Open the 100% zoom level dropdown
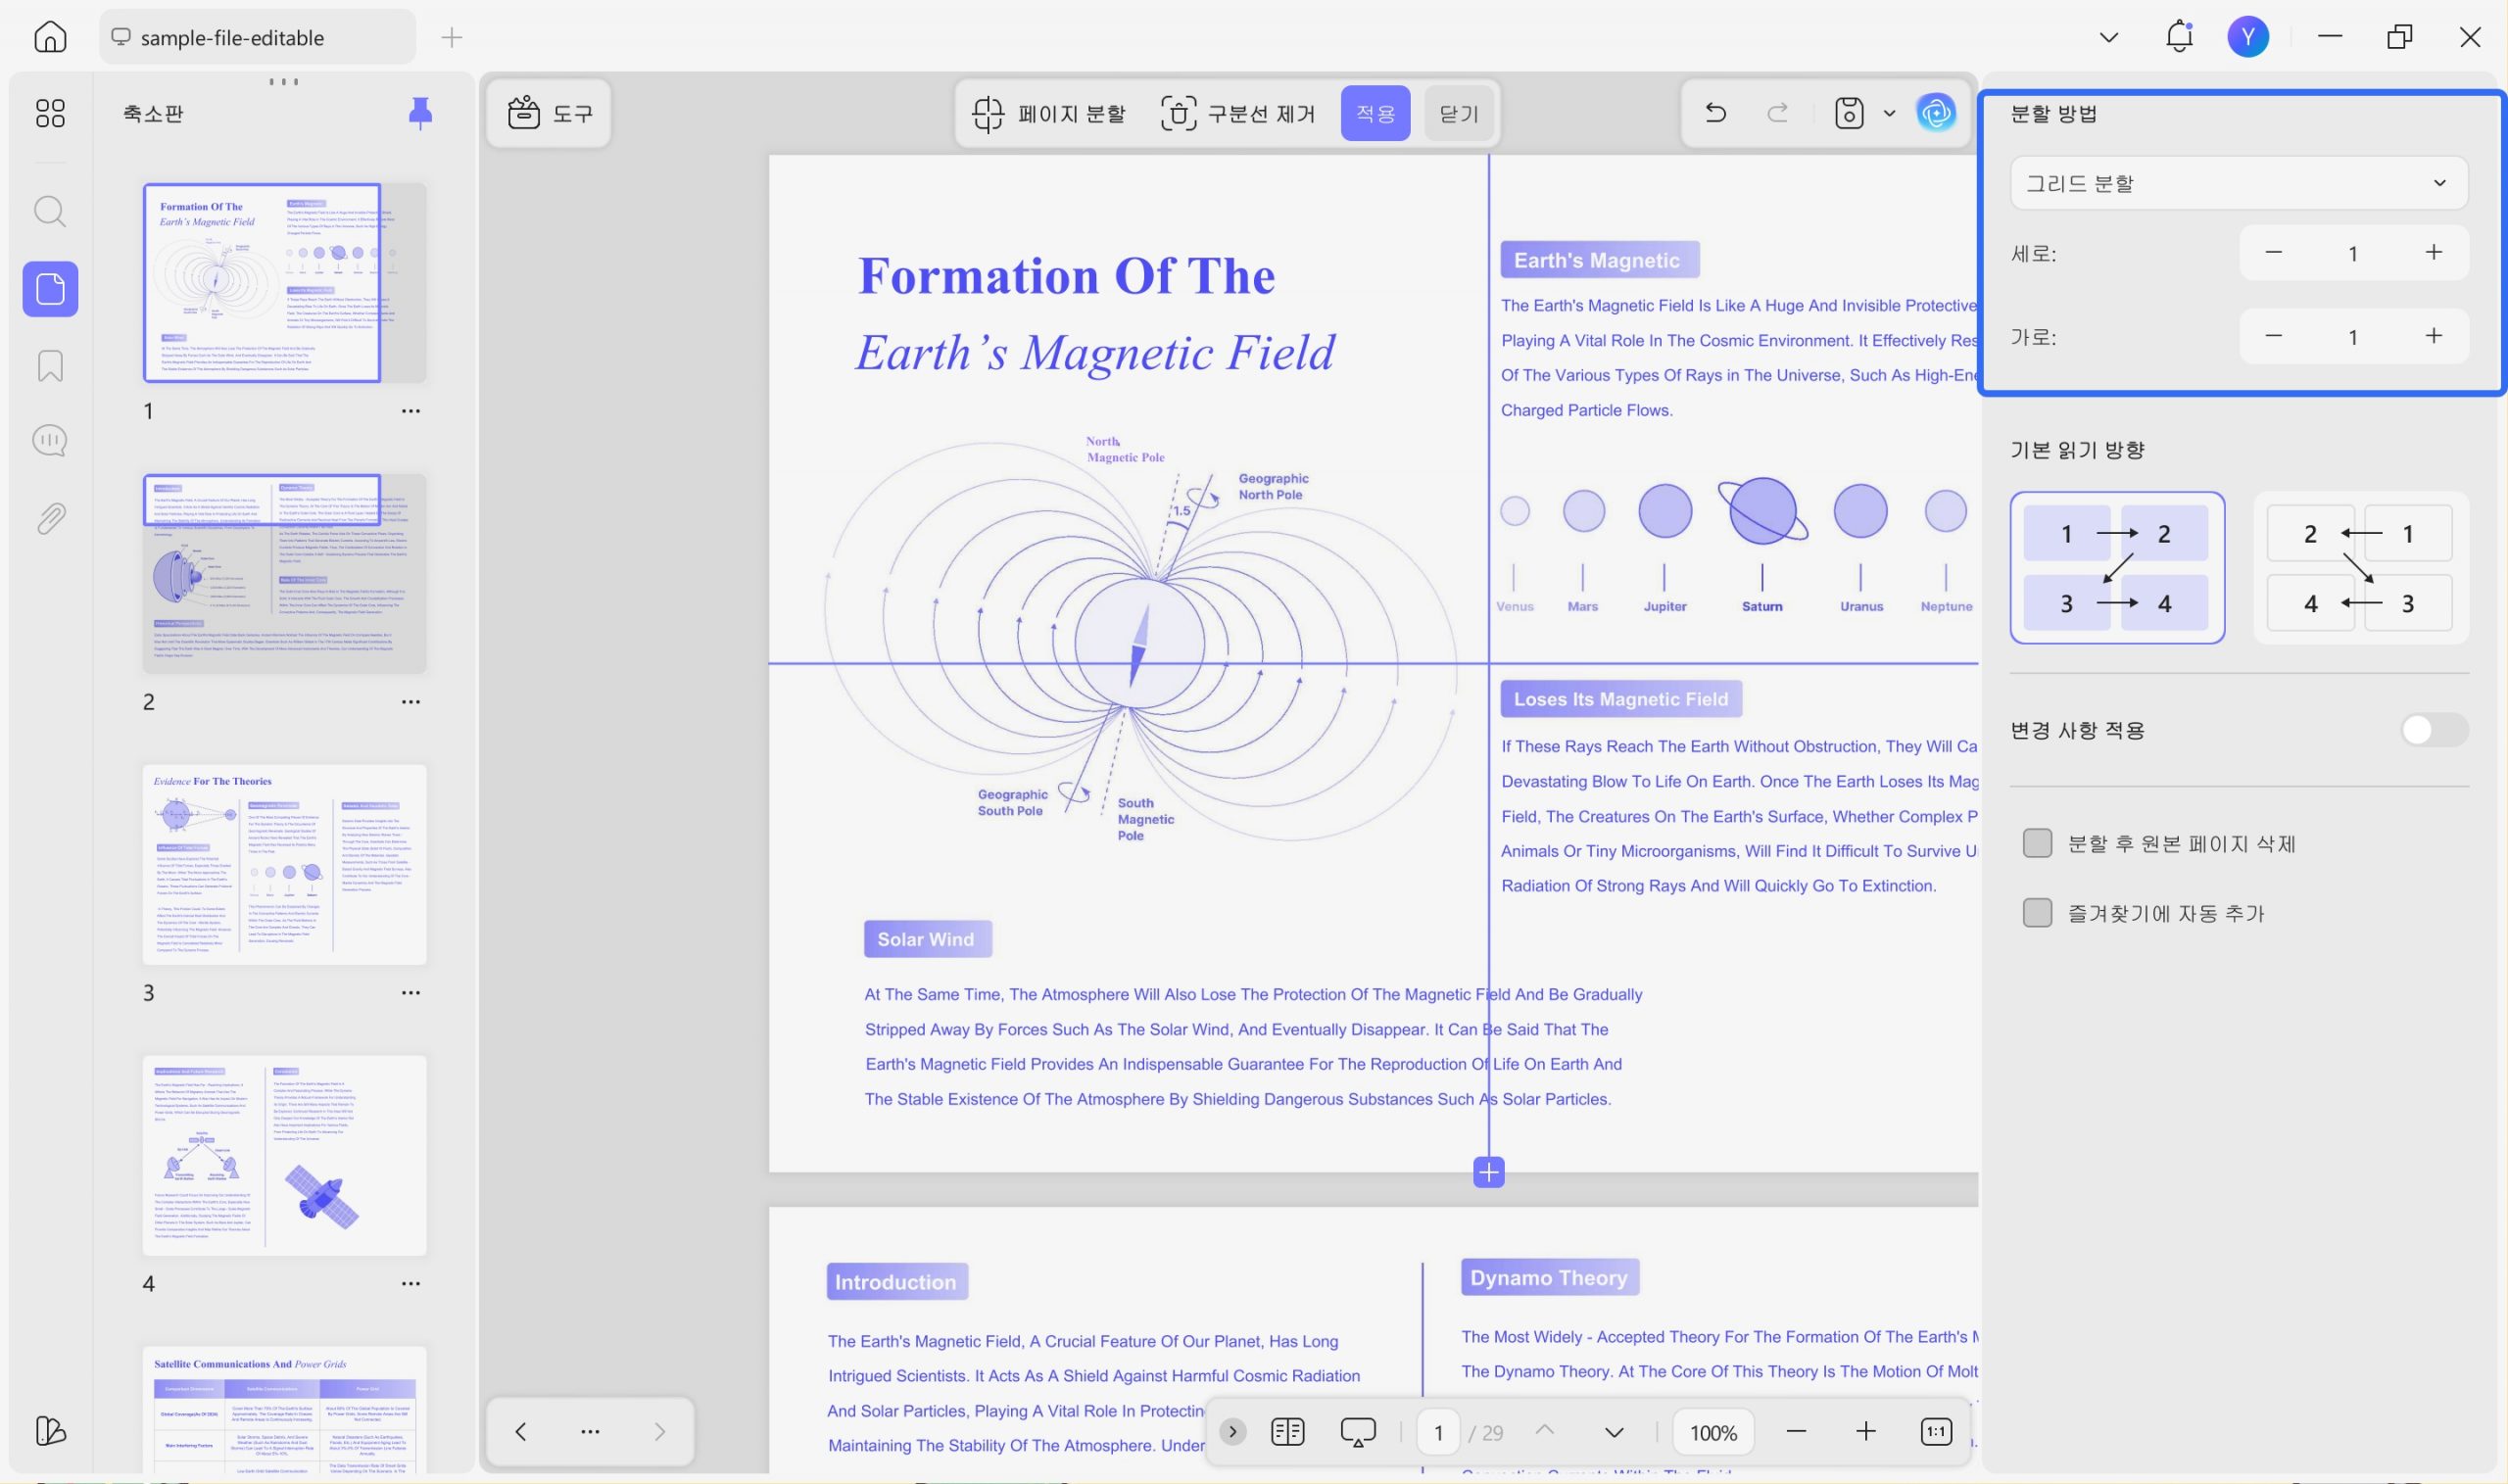Viewport: 2508px width, 1484px height. tap(1713, 1432)
